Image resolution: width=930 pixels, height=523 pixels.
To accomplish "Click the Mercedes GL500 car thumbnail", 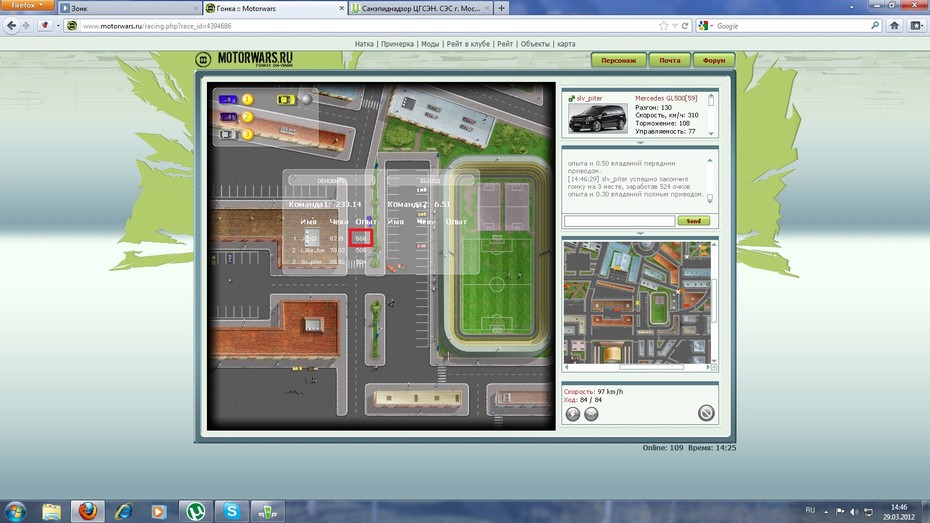I will pos(597,118).
